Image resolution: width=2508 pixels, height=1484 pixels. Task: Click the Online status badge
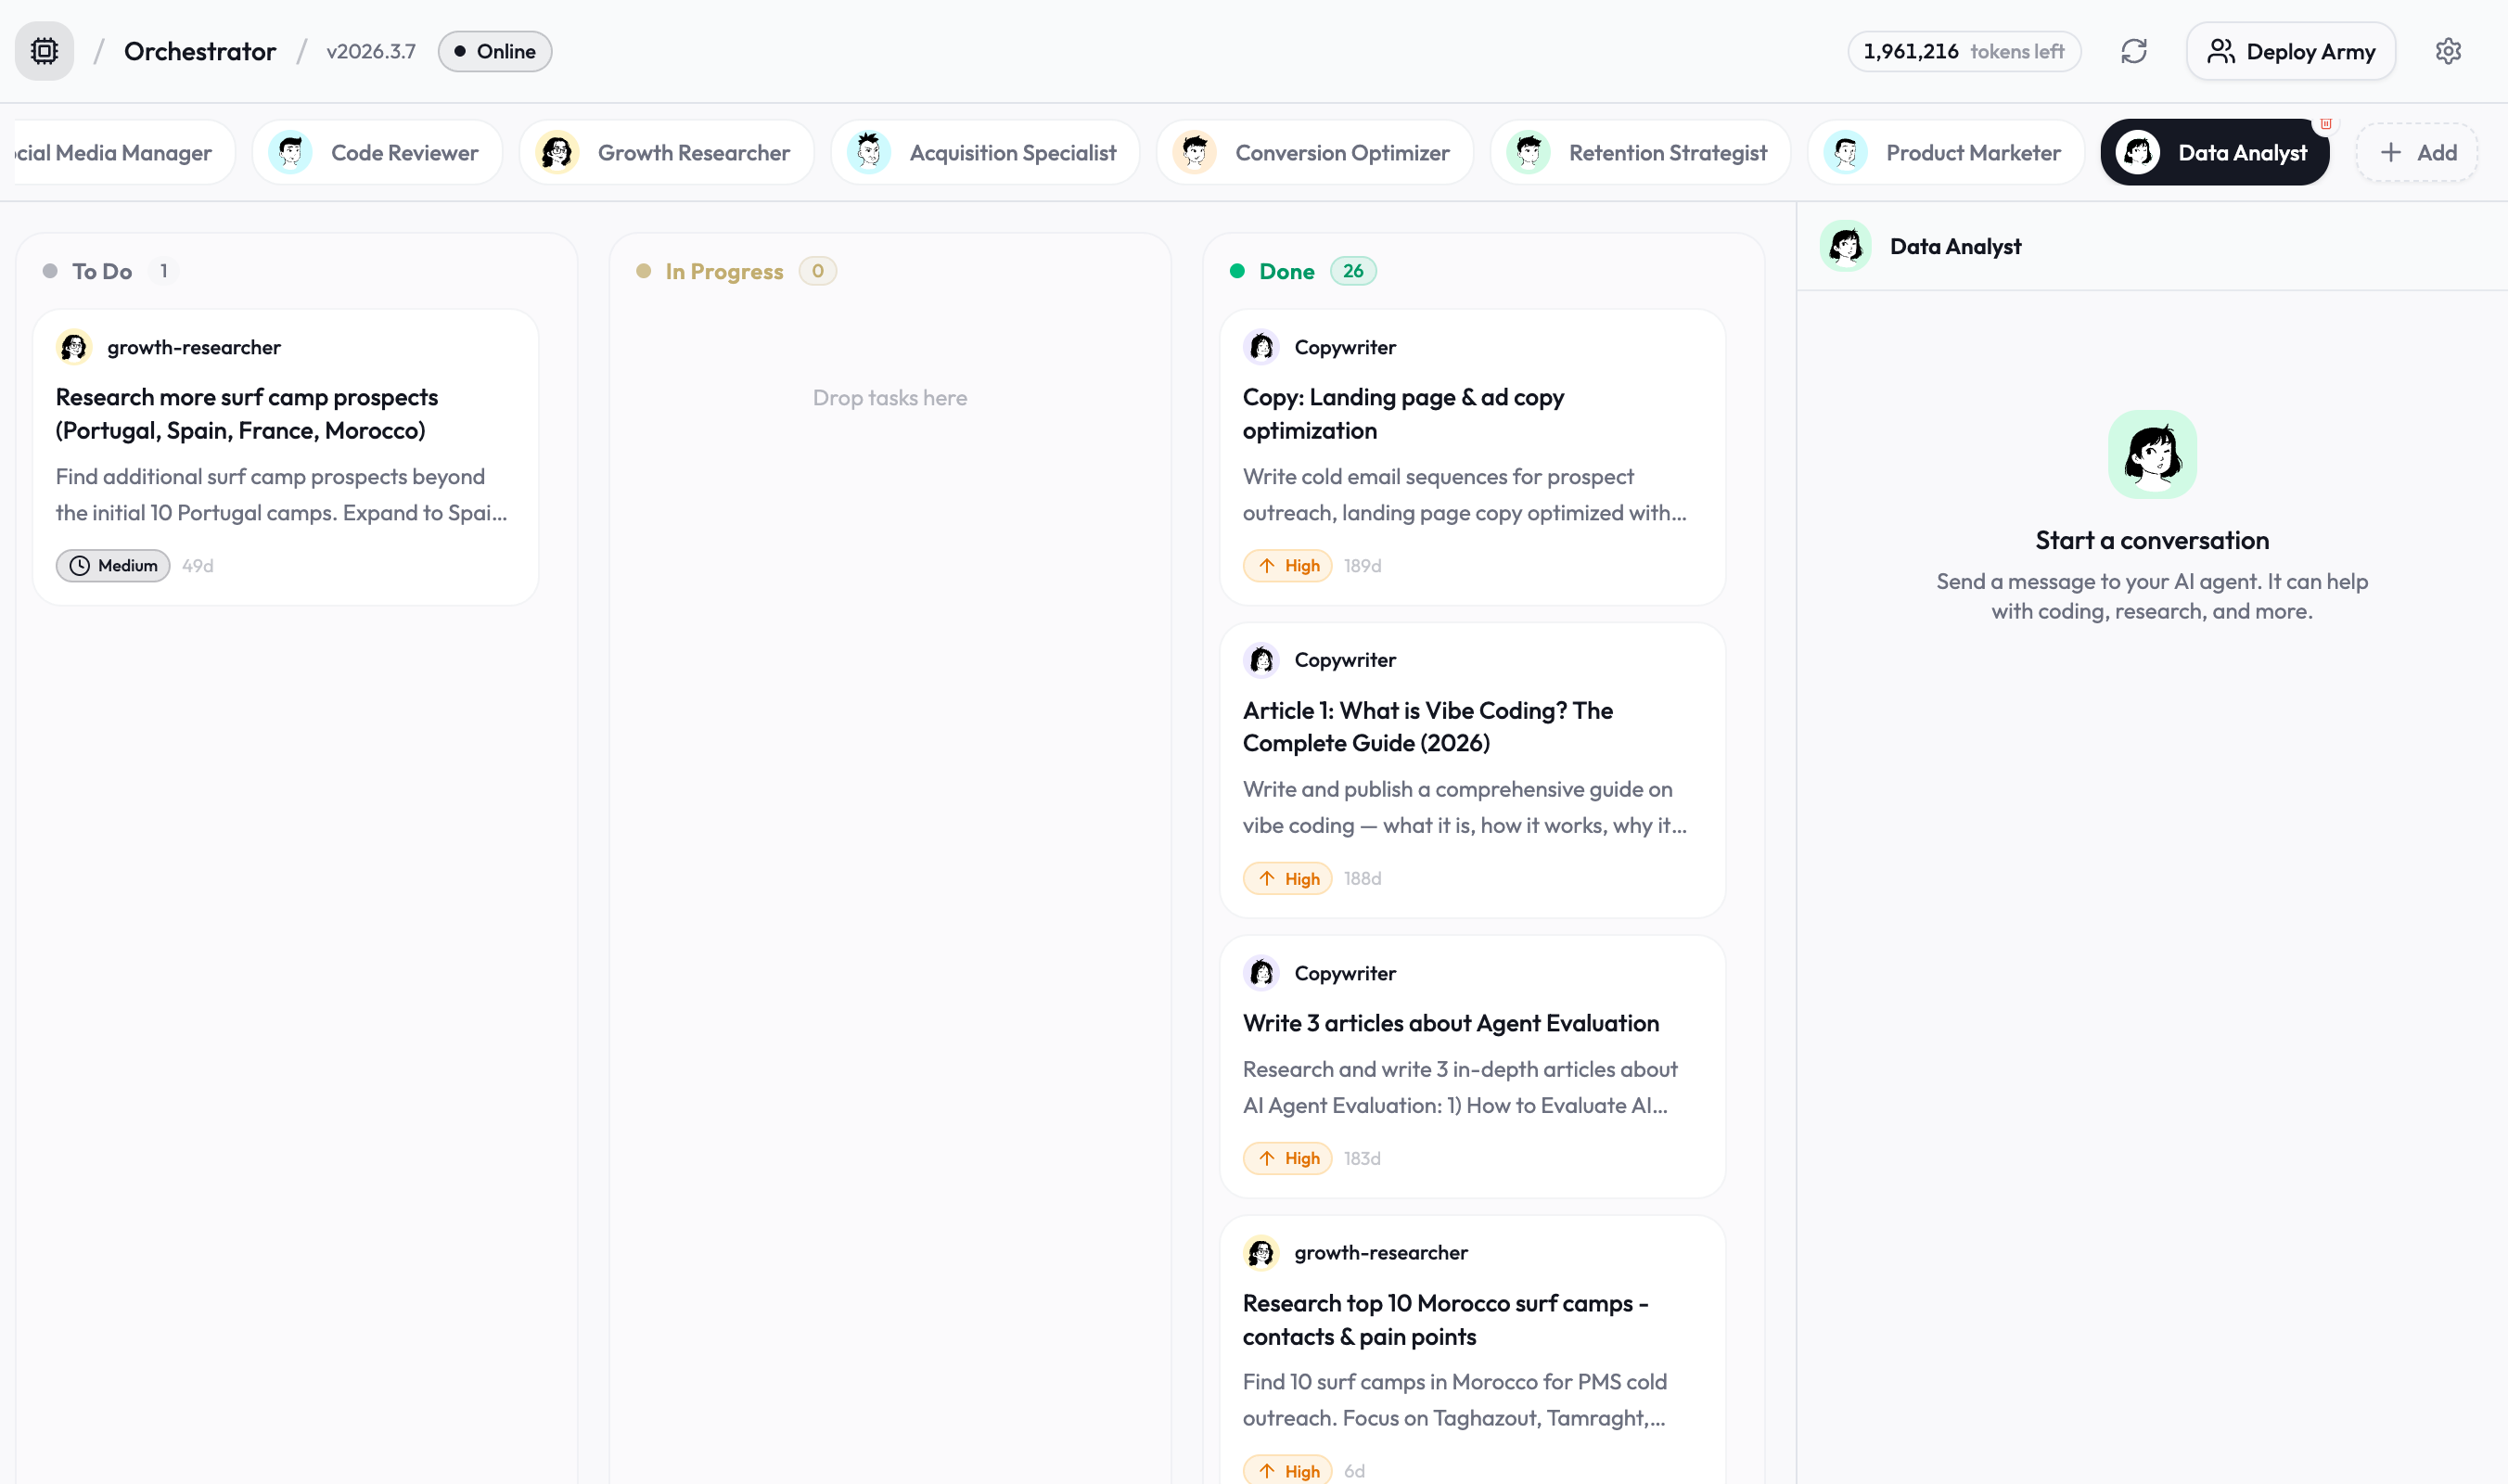point(495,51)
